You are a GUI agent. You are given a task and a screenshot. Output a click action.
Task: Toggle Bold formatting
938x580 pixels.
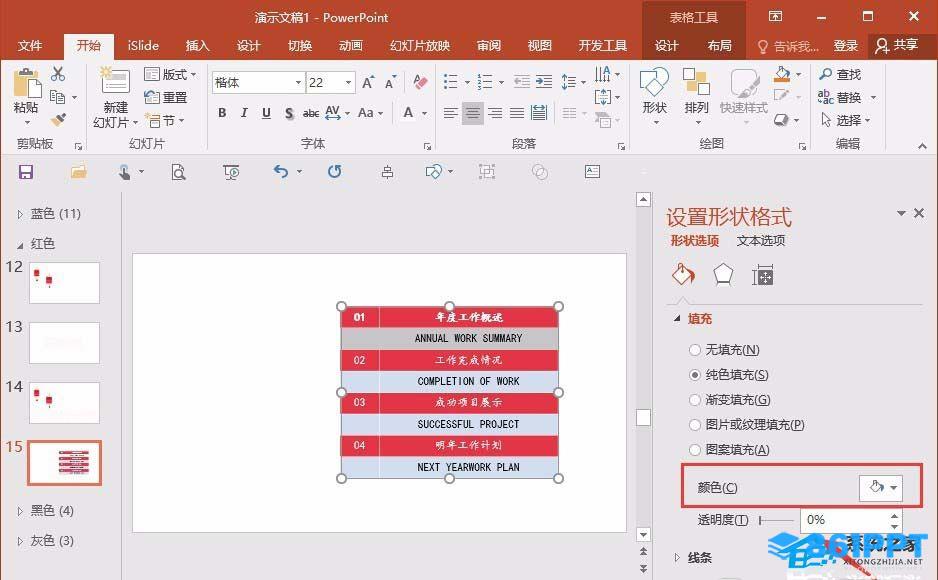pyautogui.click(x=222, y=112)
